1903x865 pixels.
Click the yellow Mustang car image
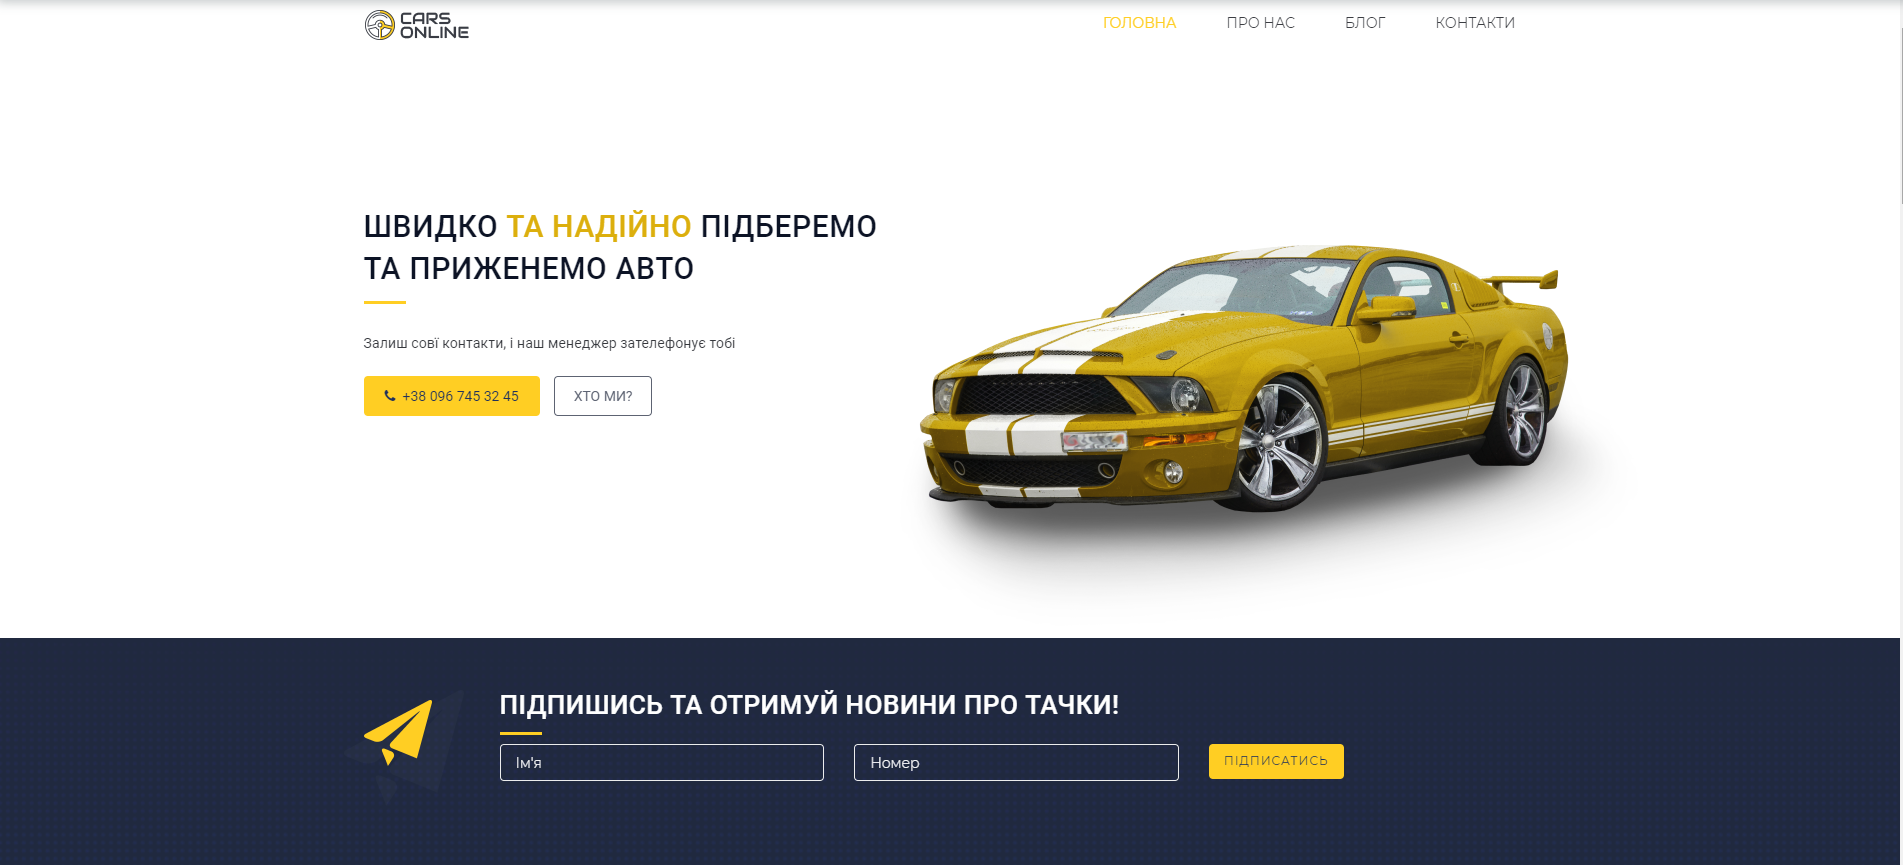[x=1243, y=378]
